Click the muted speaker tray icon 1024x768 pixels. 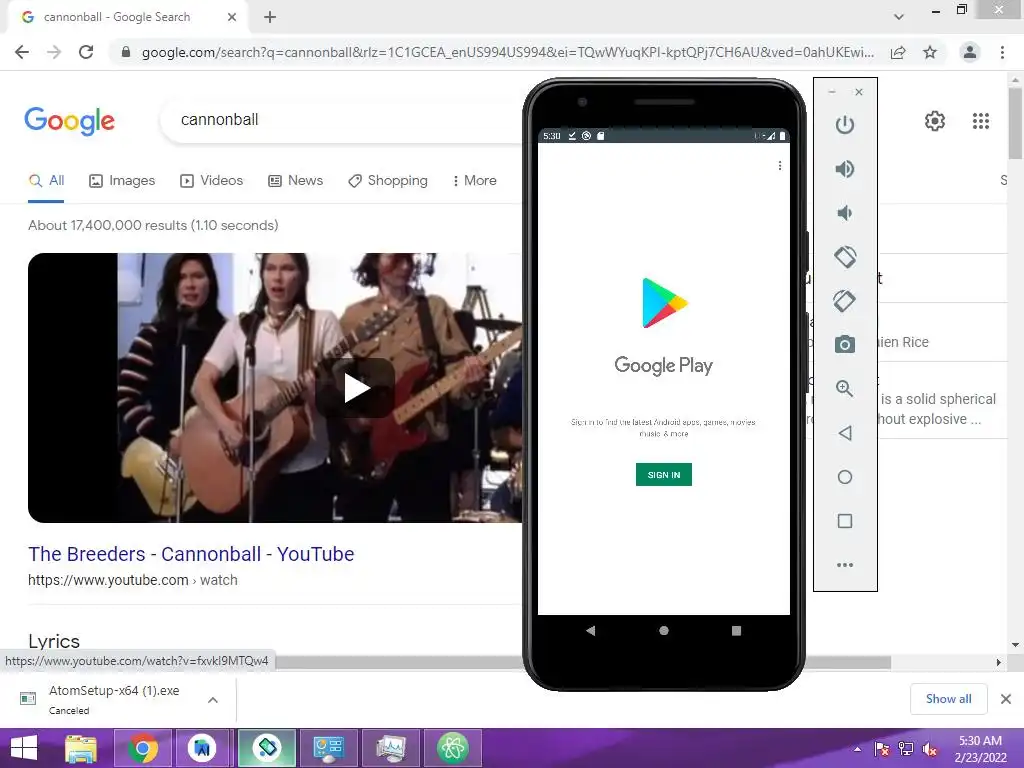(929, 749)
